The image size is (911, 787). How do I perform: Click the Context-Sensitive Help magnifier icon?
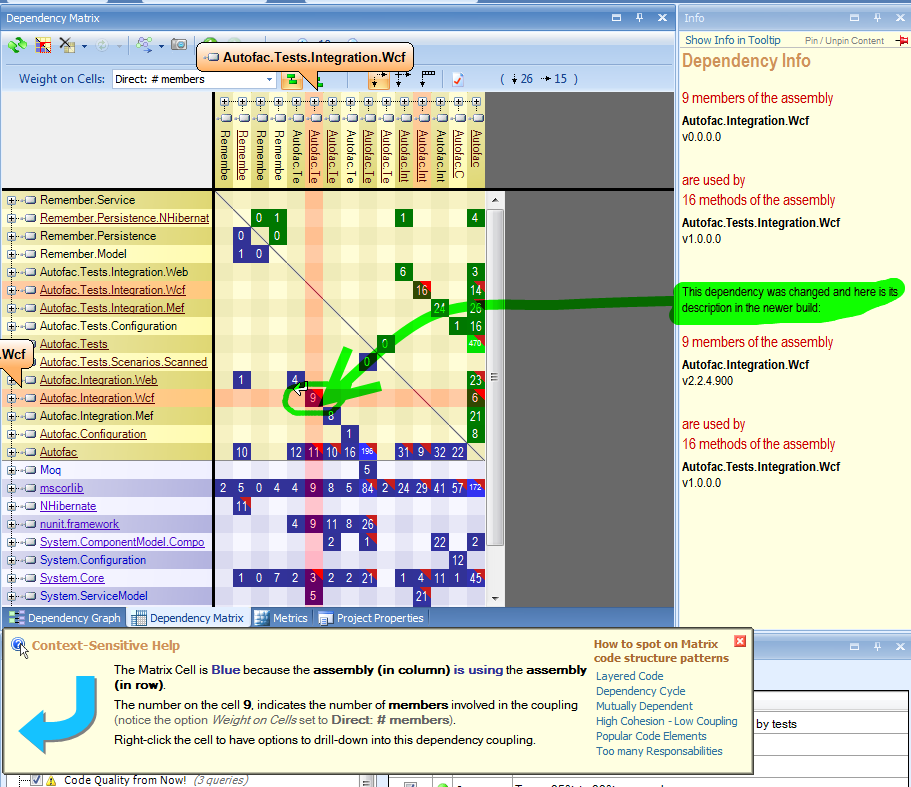[x=19, y=646]
